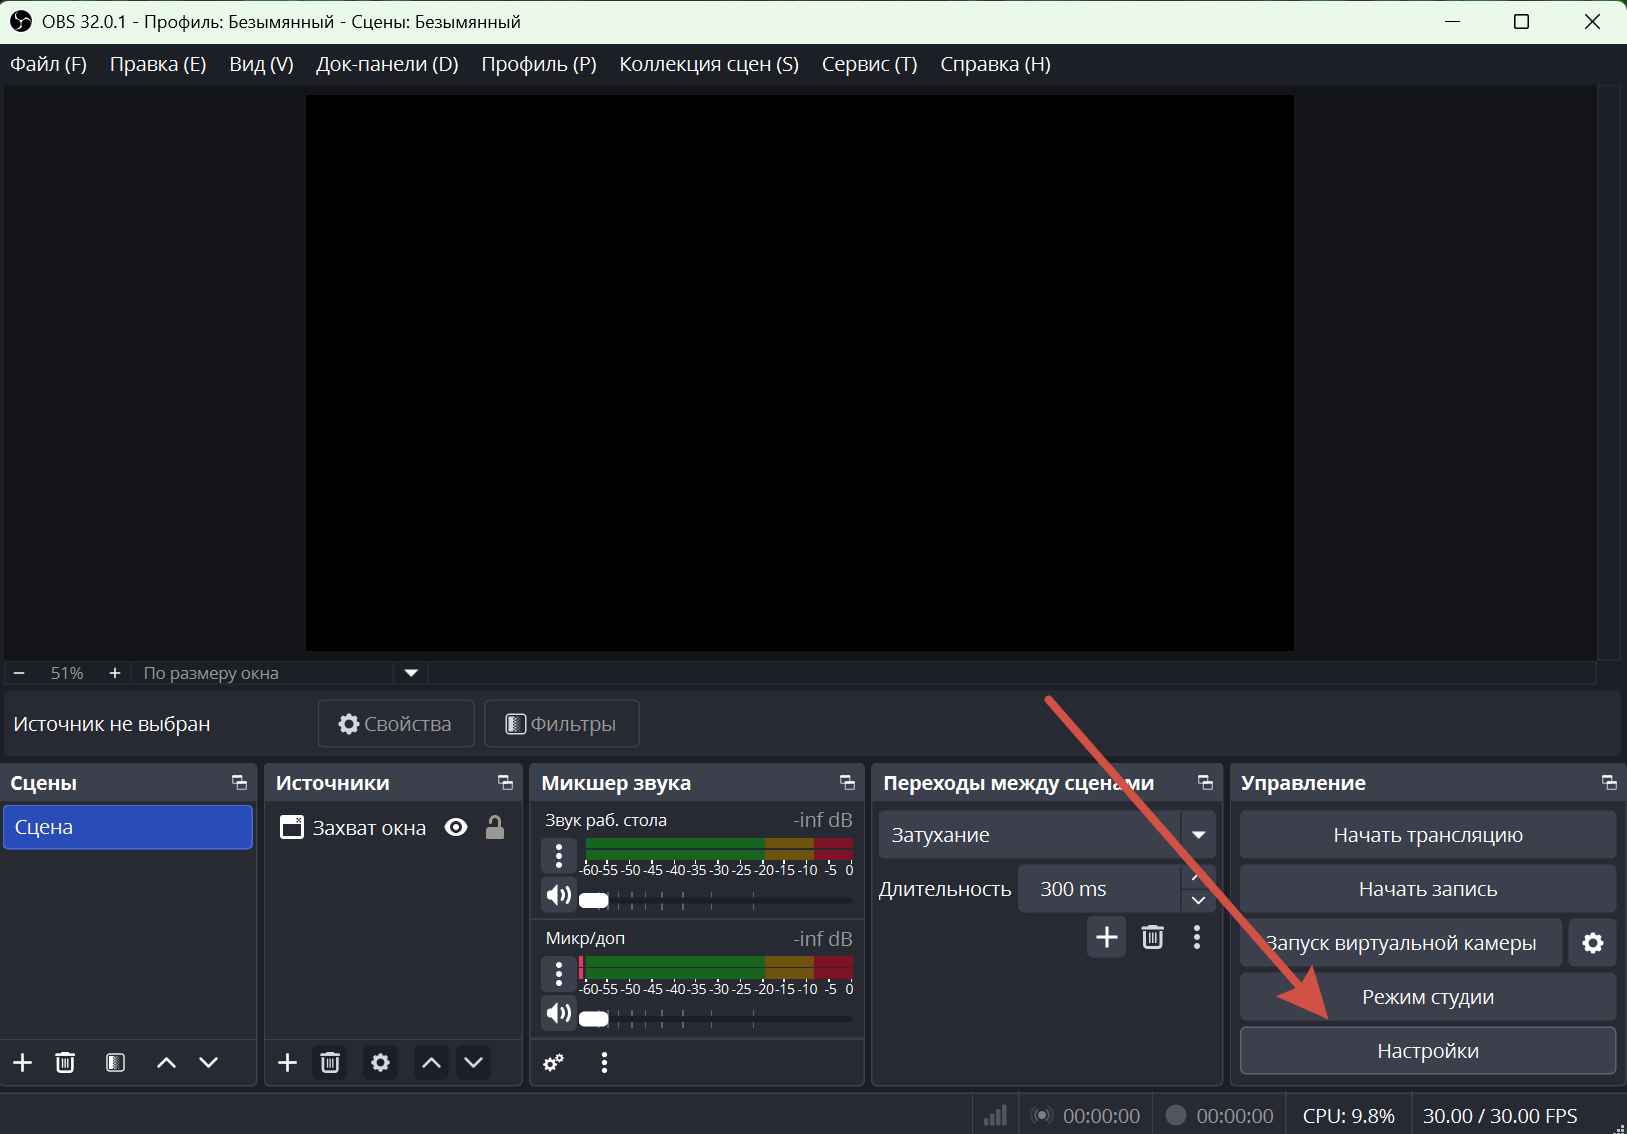Image resolution: width=1627 pixels, height=1134 pixels.
Task: Mute the Звук раб. стола audio
Action: point(558,895)
